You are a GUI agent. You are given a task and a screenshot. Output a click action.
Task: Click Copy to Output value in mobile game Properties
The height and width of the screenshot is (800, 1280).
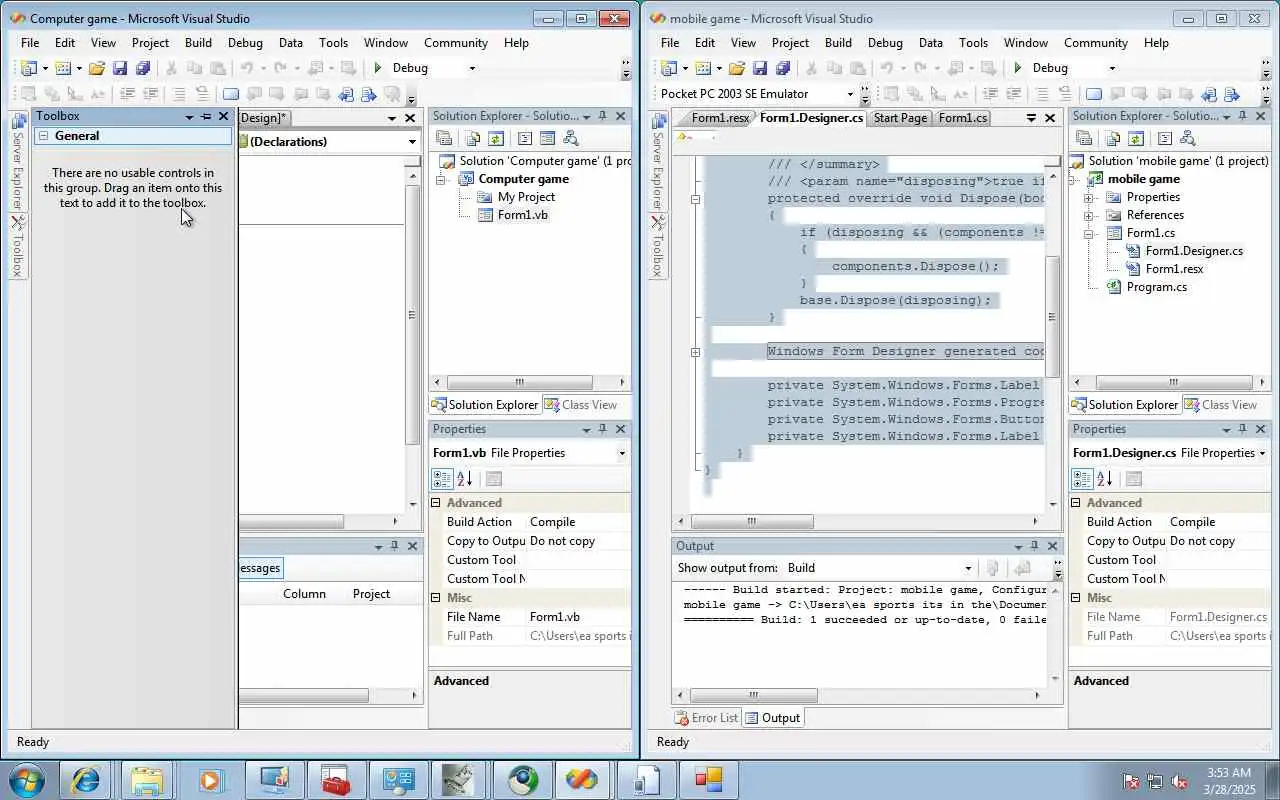[x=1217, y=541]
